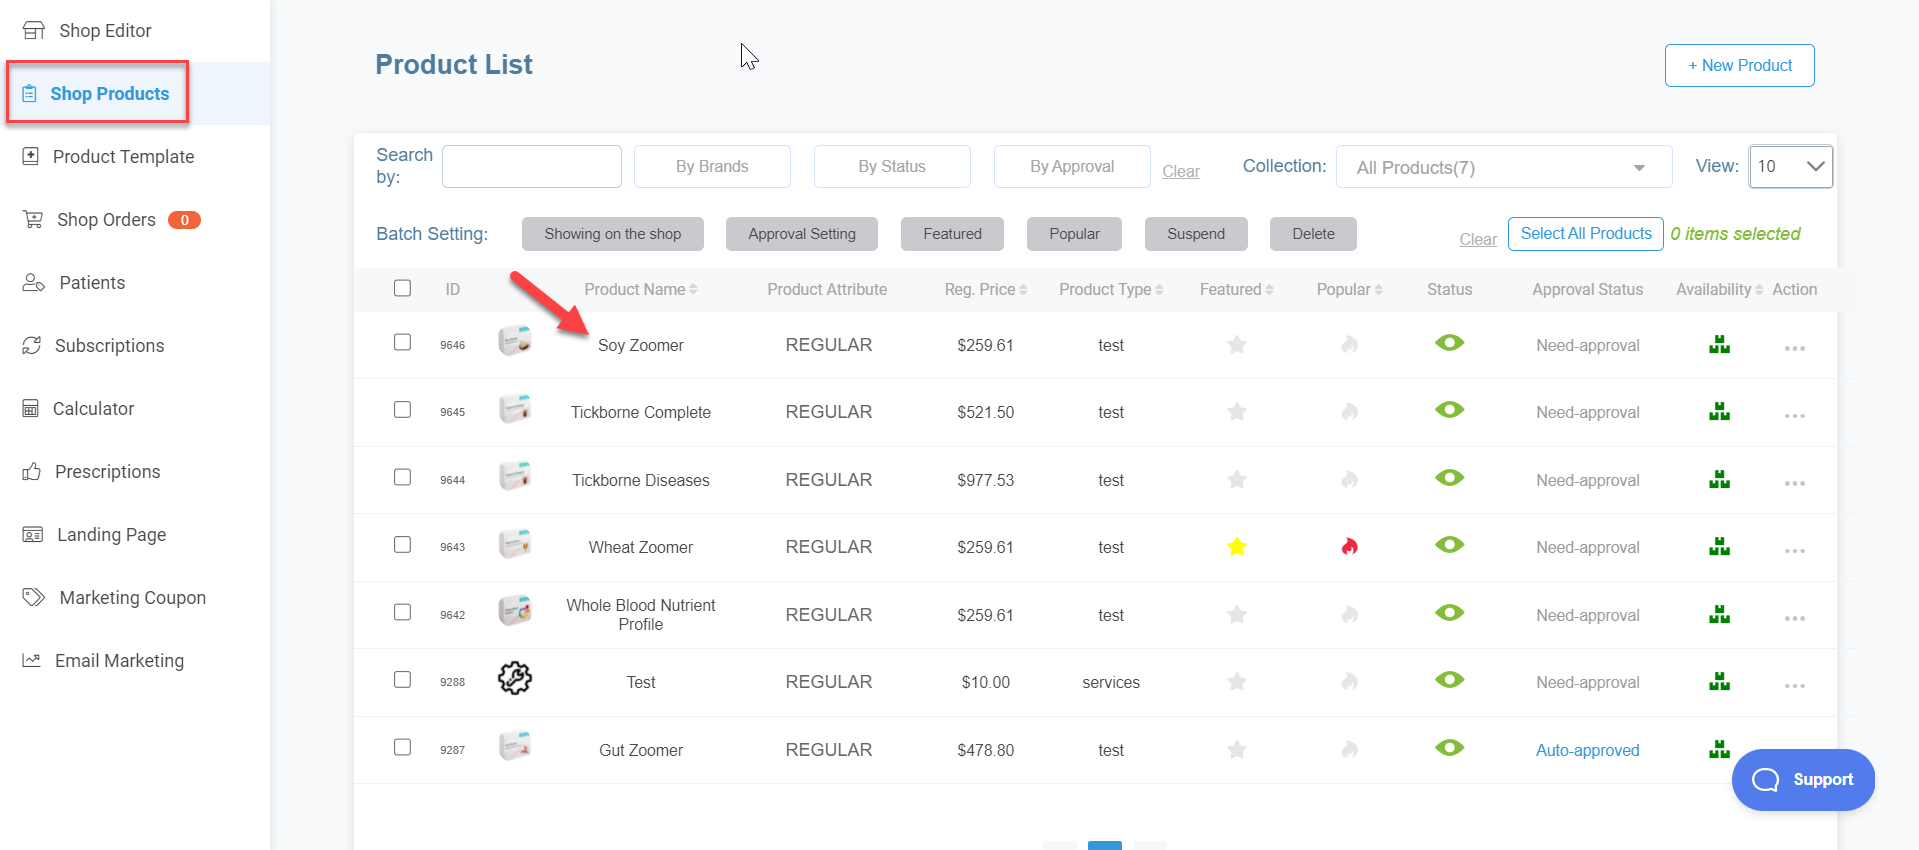
Task: Click the Marketing Coupon tag icon
Action: [x=34, y=597]
